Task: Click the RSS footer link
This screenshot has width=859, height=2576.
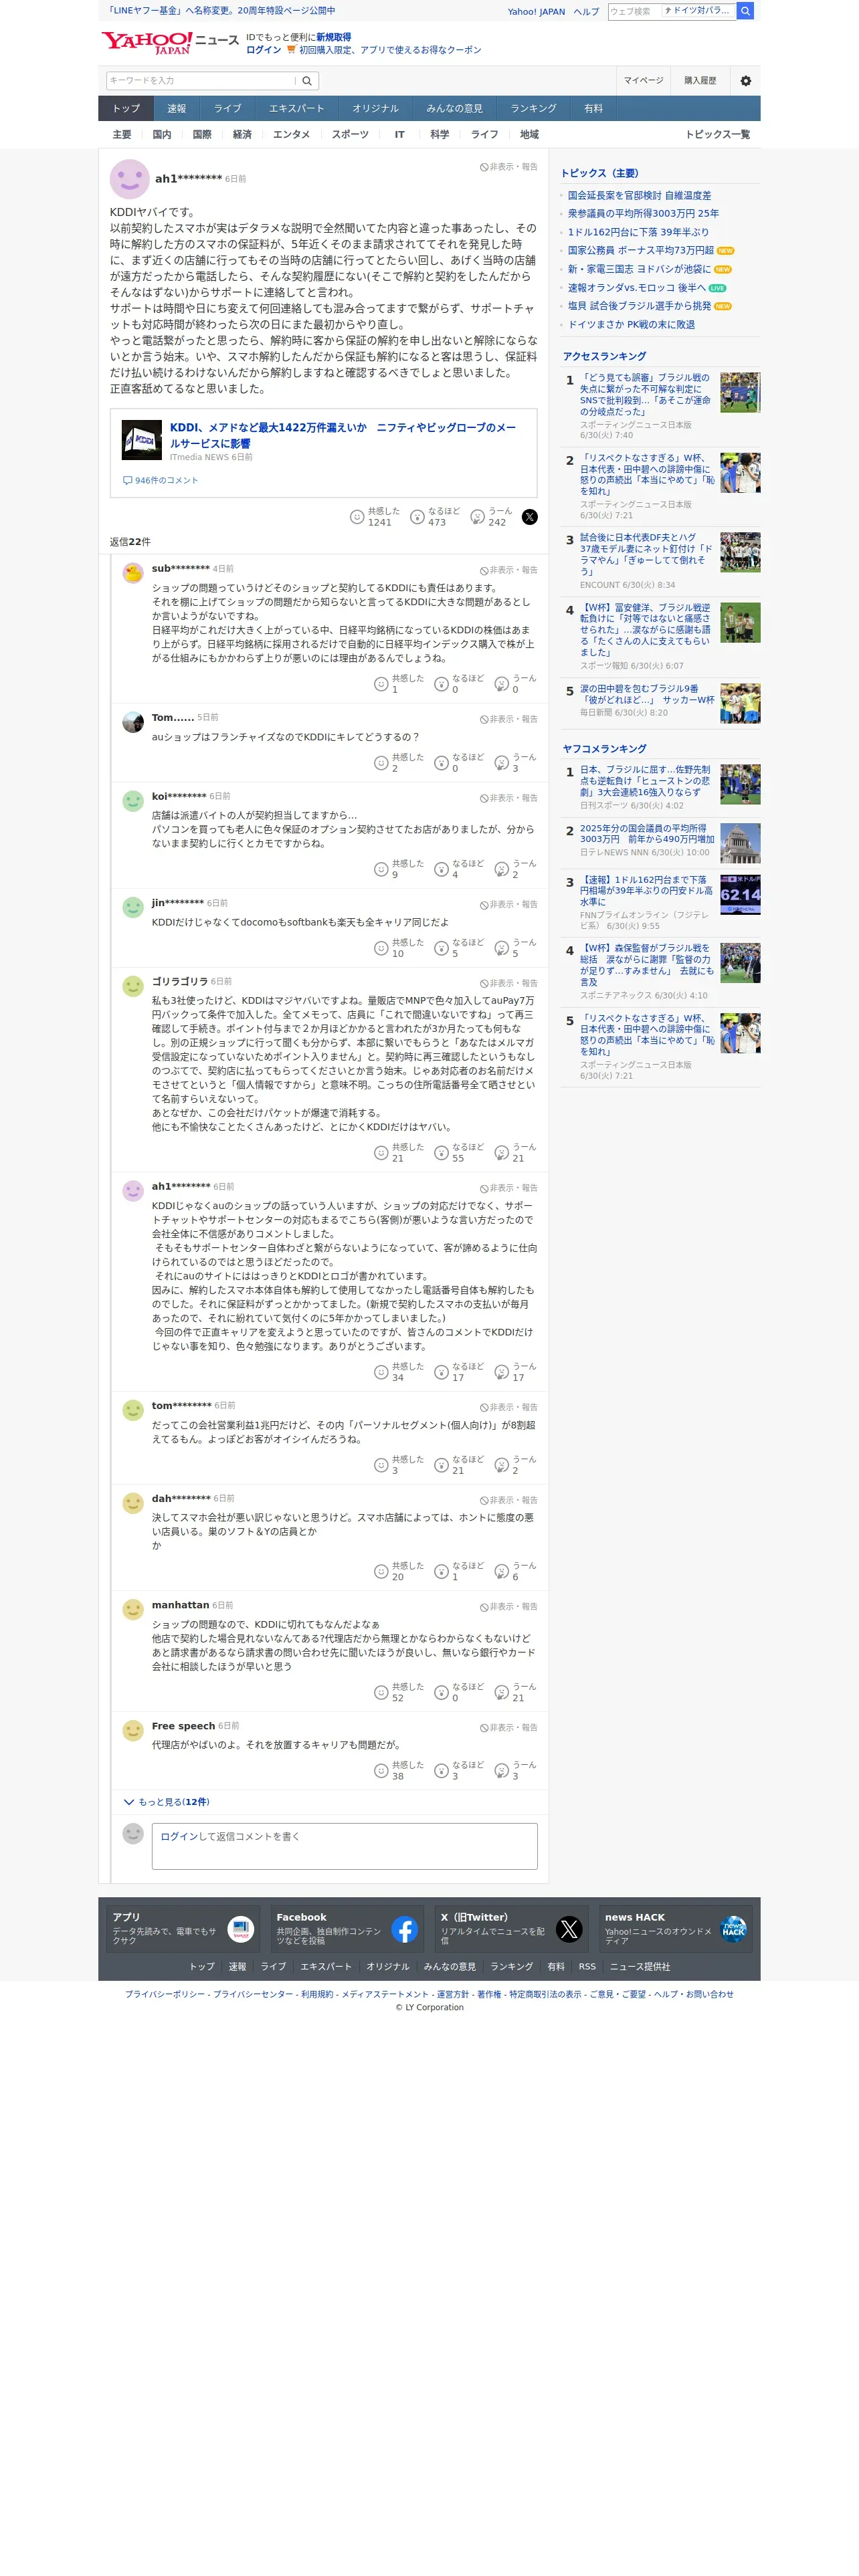Action: [x=587, y=1966]
